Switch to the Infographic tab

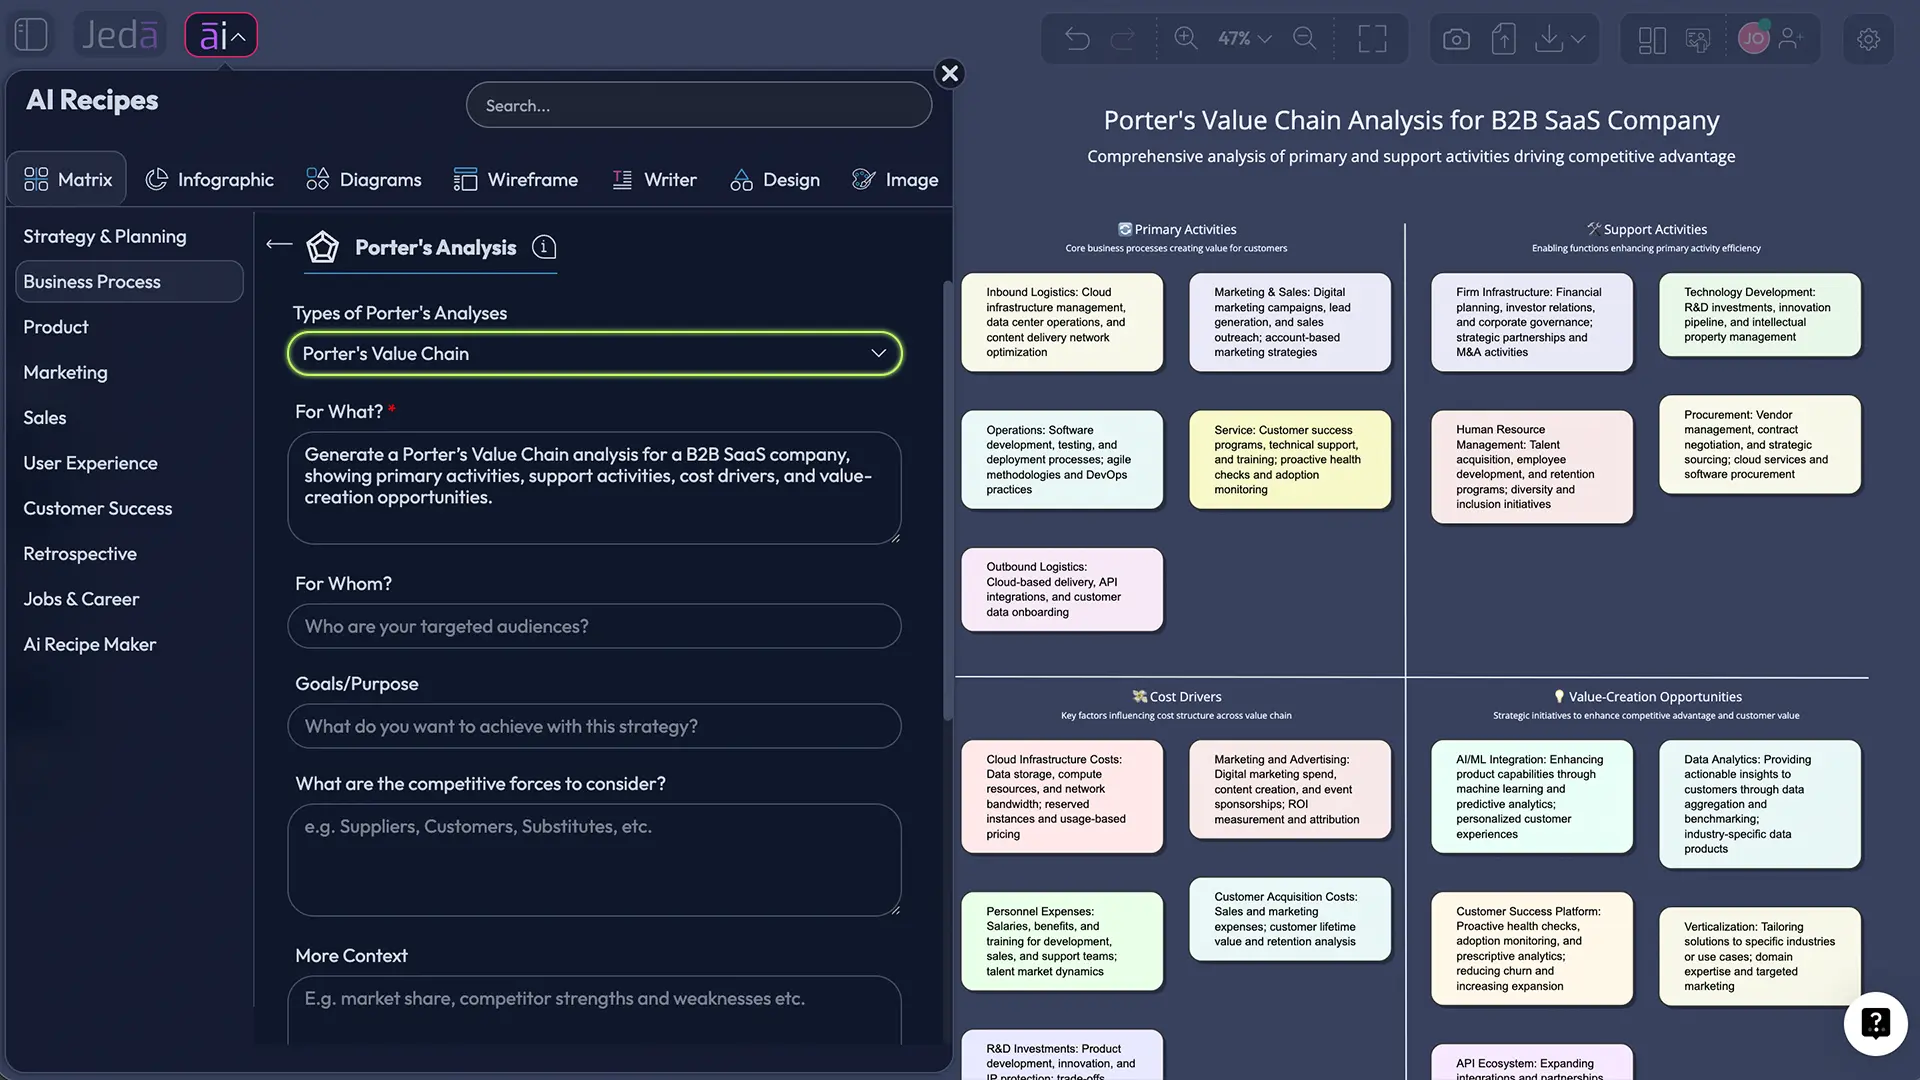[x=209, y=179]
